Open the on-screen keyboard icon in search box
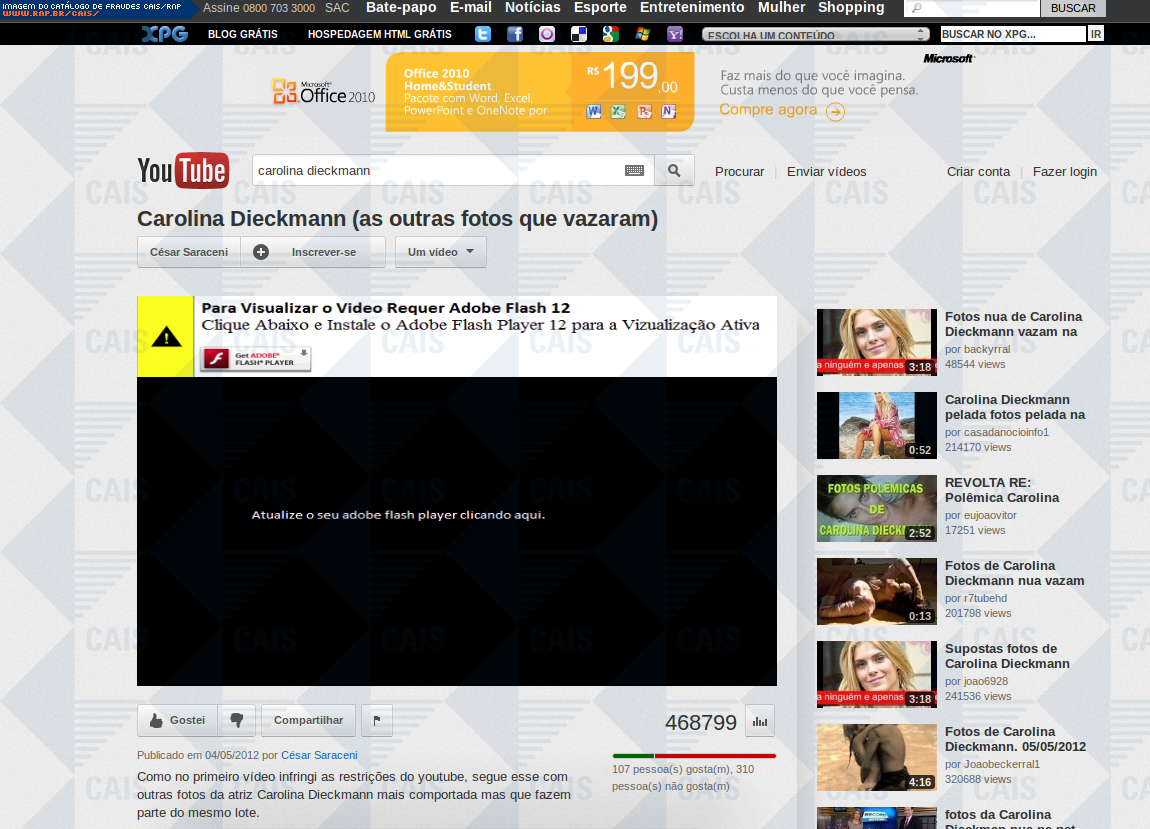The height and width of the screenshot is (829, 1150). point(634,171)
